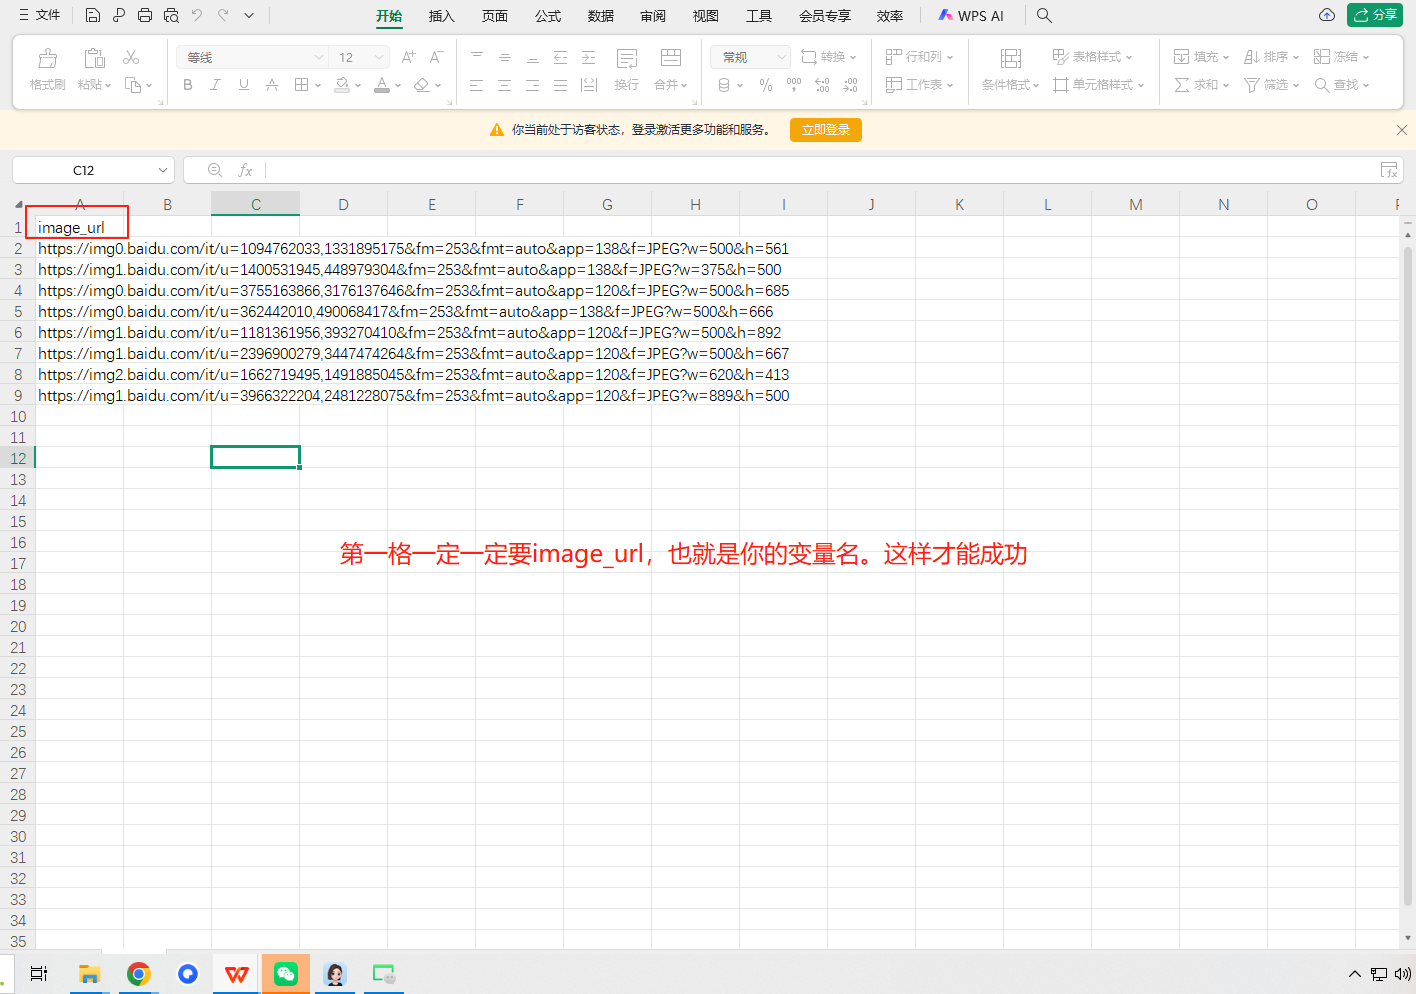Switch to the 插入 (Insert) tab
1416x994 pixels.
pos(441,16)
